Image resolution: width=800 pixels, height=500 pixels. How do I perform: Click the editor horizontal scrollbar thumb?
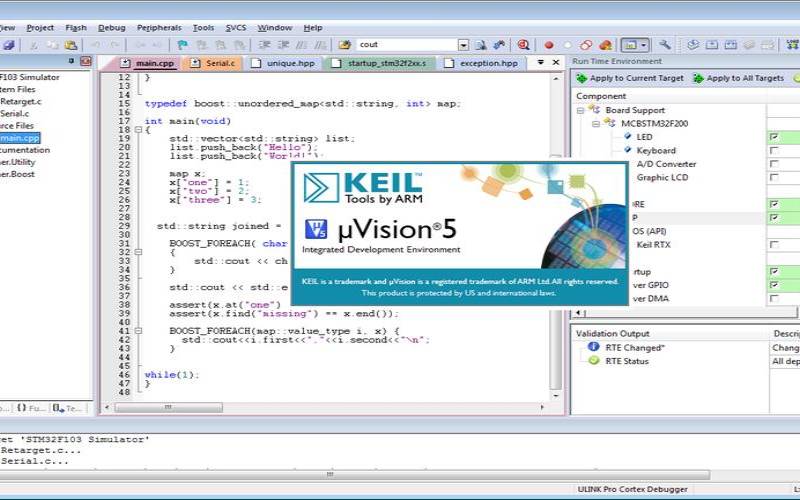point(168,407)
